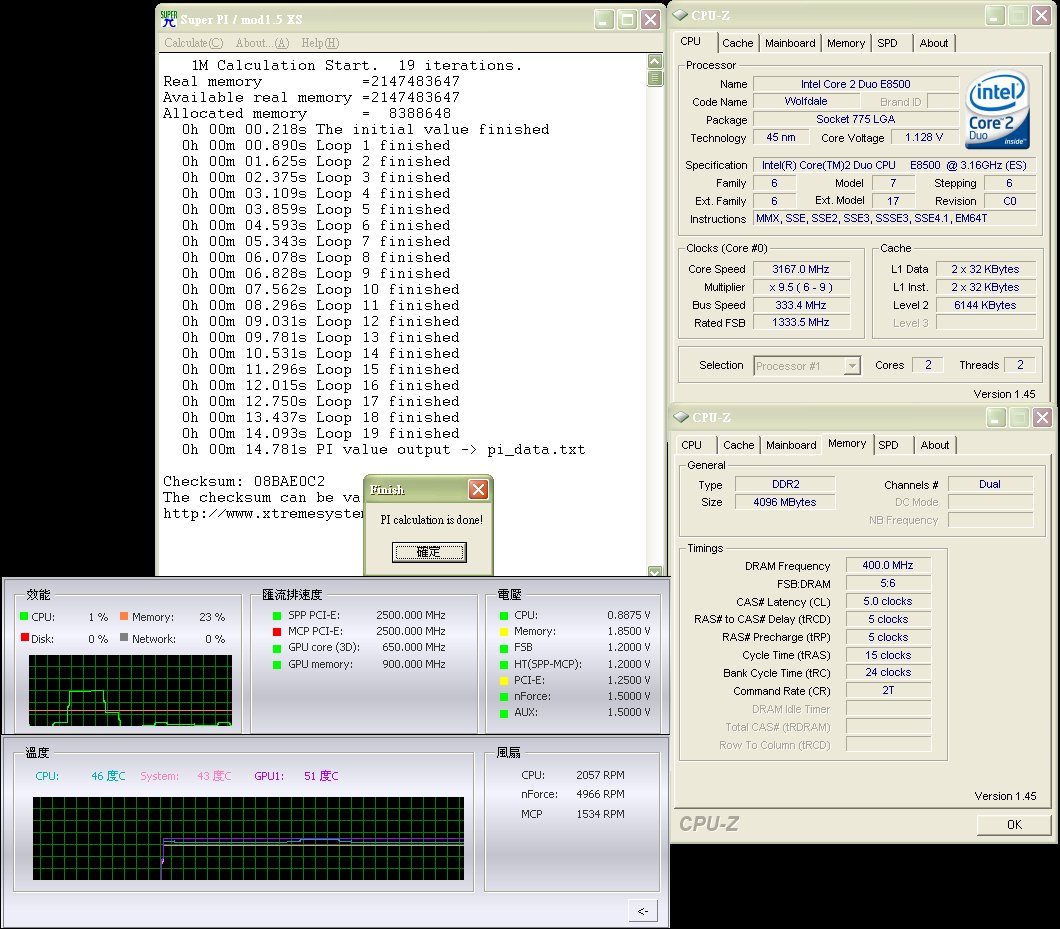Click green indicator beside GPU memory
Image resolution: width=1060 pixels, height=929 pixels.
click(276, 665)
